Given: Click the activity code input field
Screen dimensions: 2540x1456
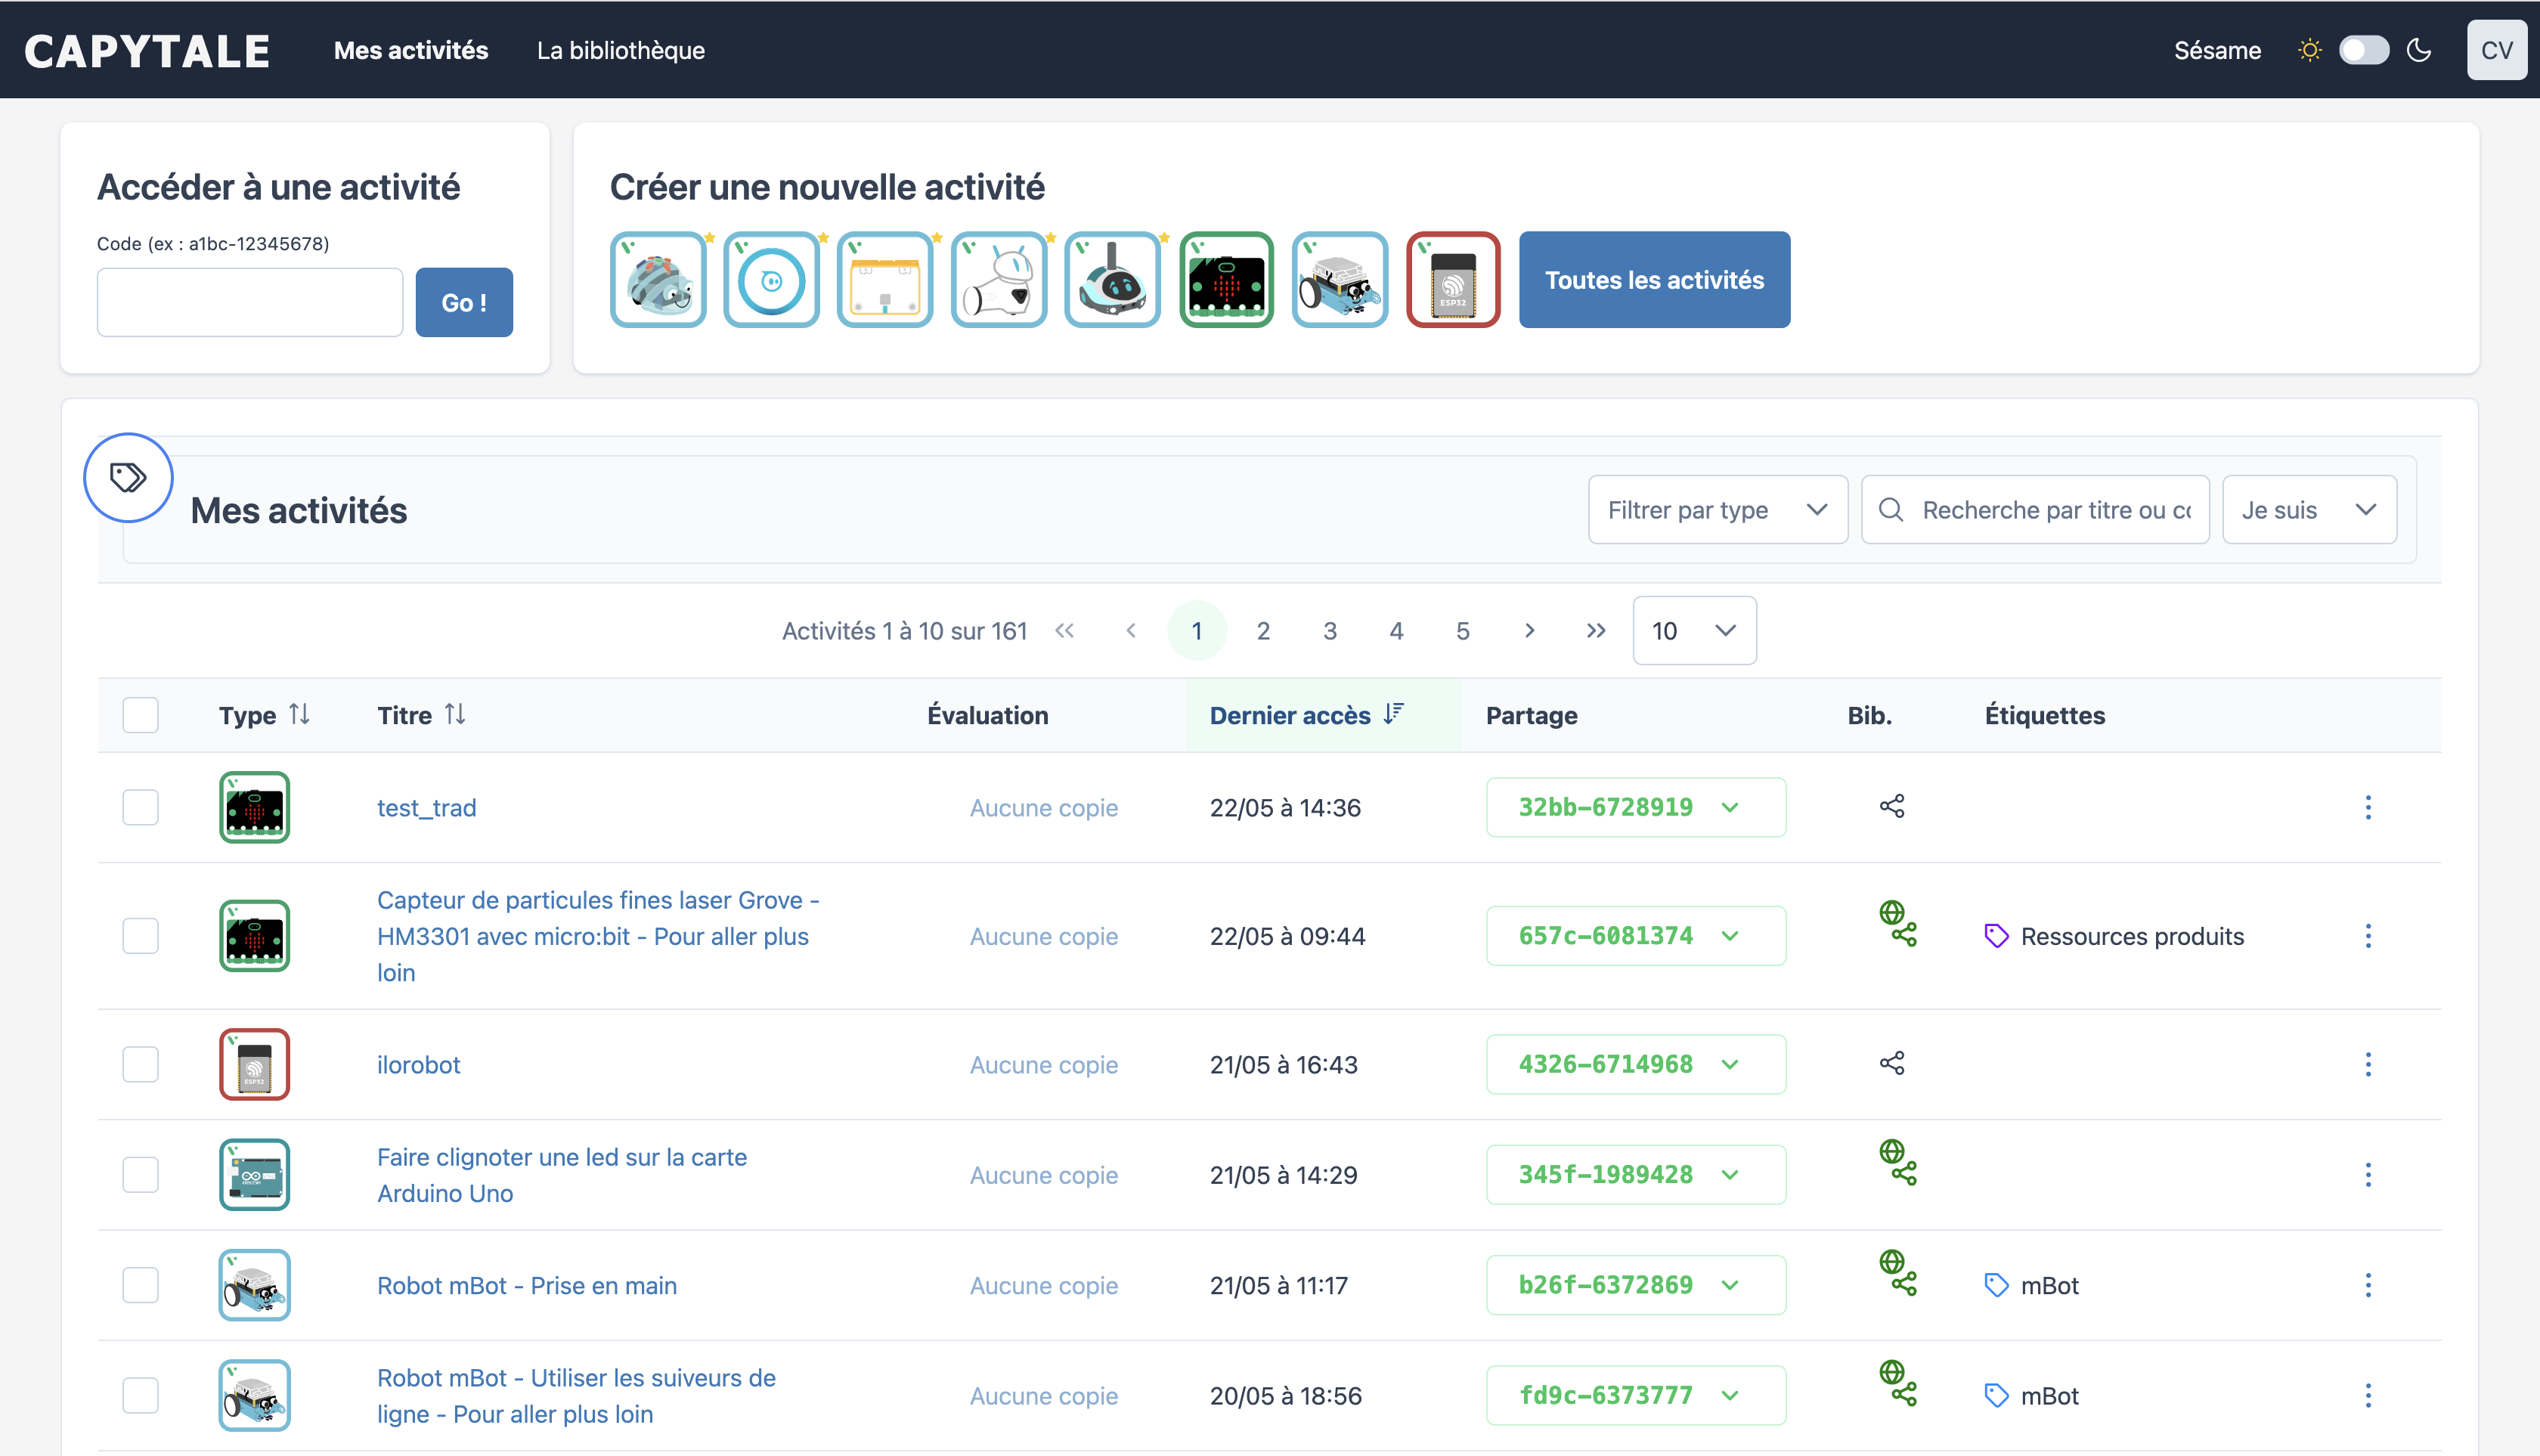Looking at the screenshot, I should [x=249, y=302].
